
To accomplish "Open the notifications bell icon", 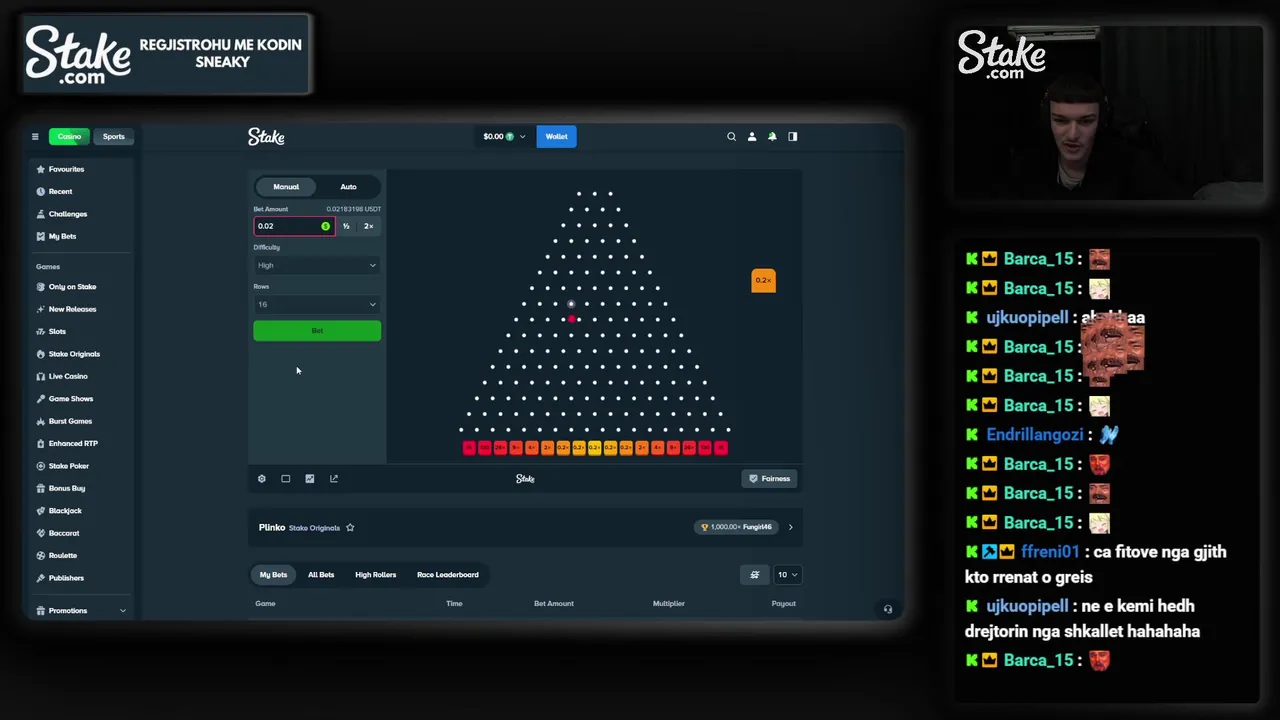I will [772, 137].
